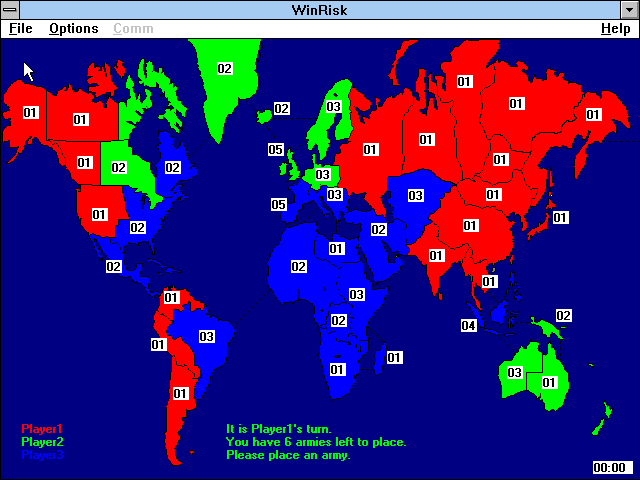Screen dimensions: 640x480
Task: Place an army on red Mongolia
Action: coord(493,194)
